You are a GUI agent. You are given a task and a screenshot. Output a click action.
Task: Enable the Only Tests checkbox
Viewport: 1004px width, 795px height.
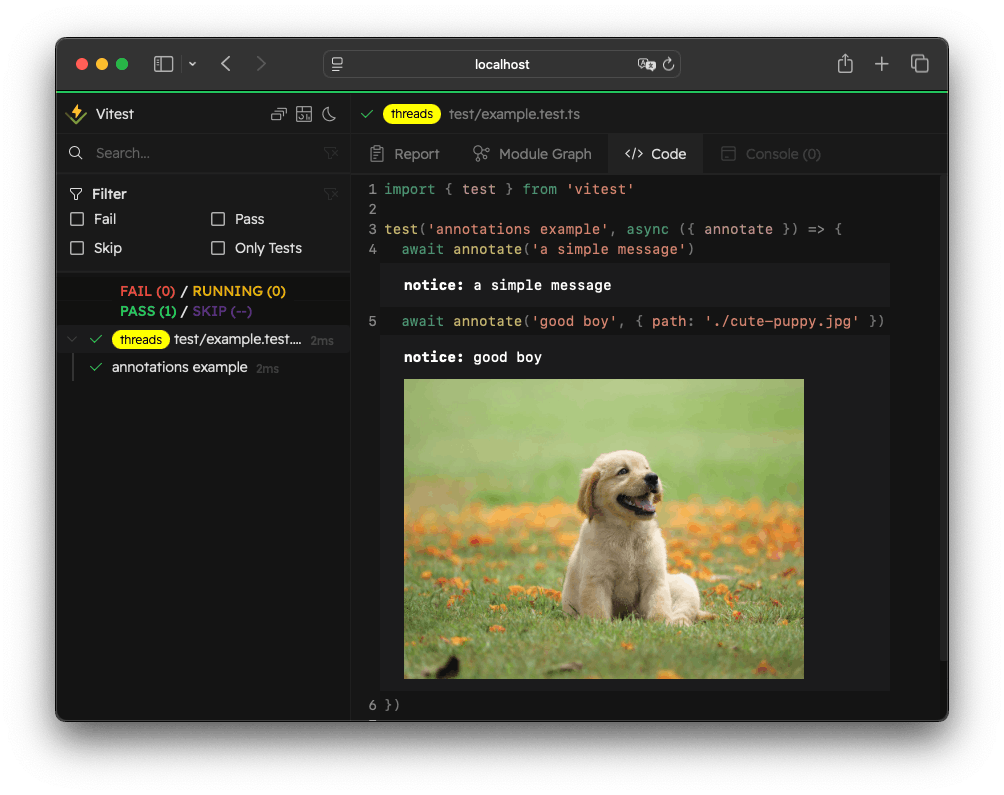point(217,248)
